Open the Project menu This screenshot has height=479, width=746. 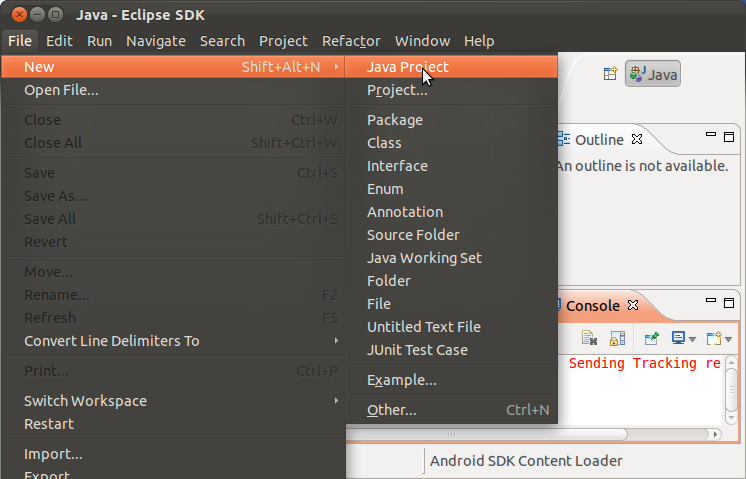pos(283,41)
